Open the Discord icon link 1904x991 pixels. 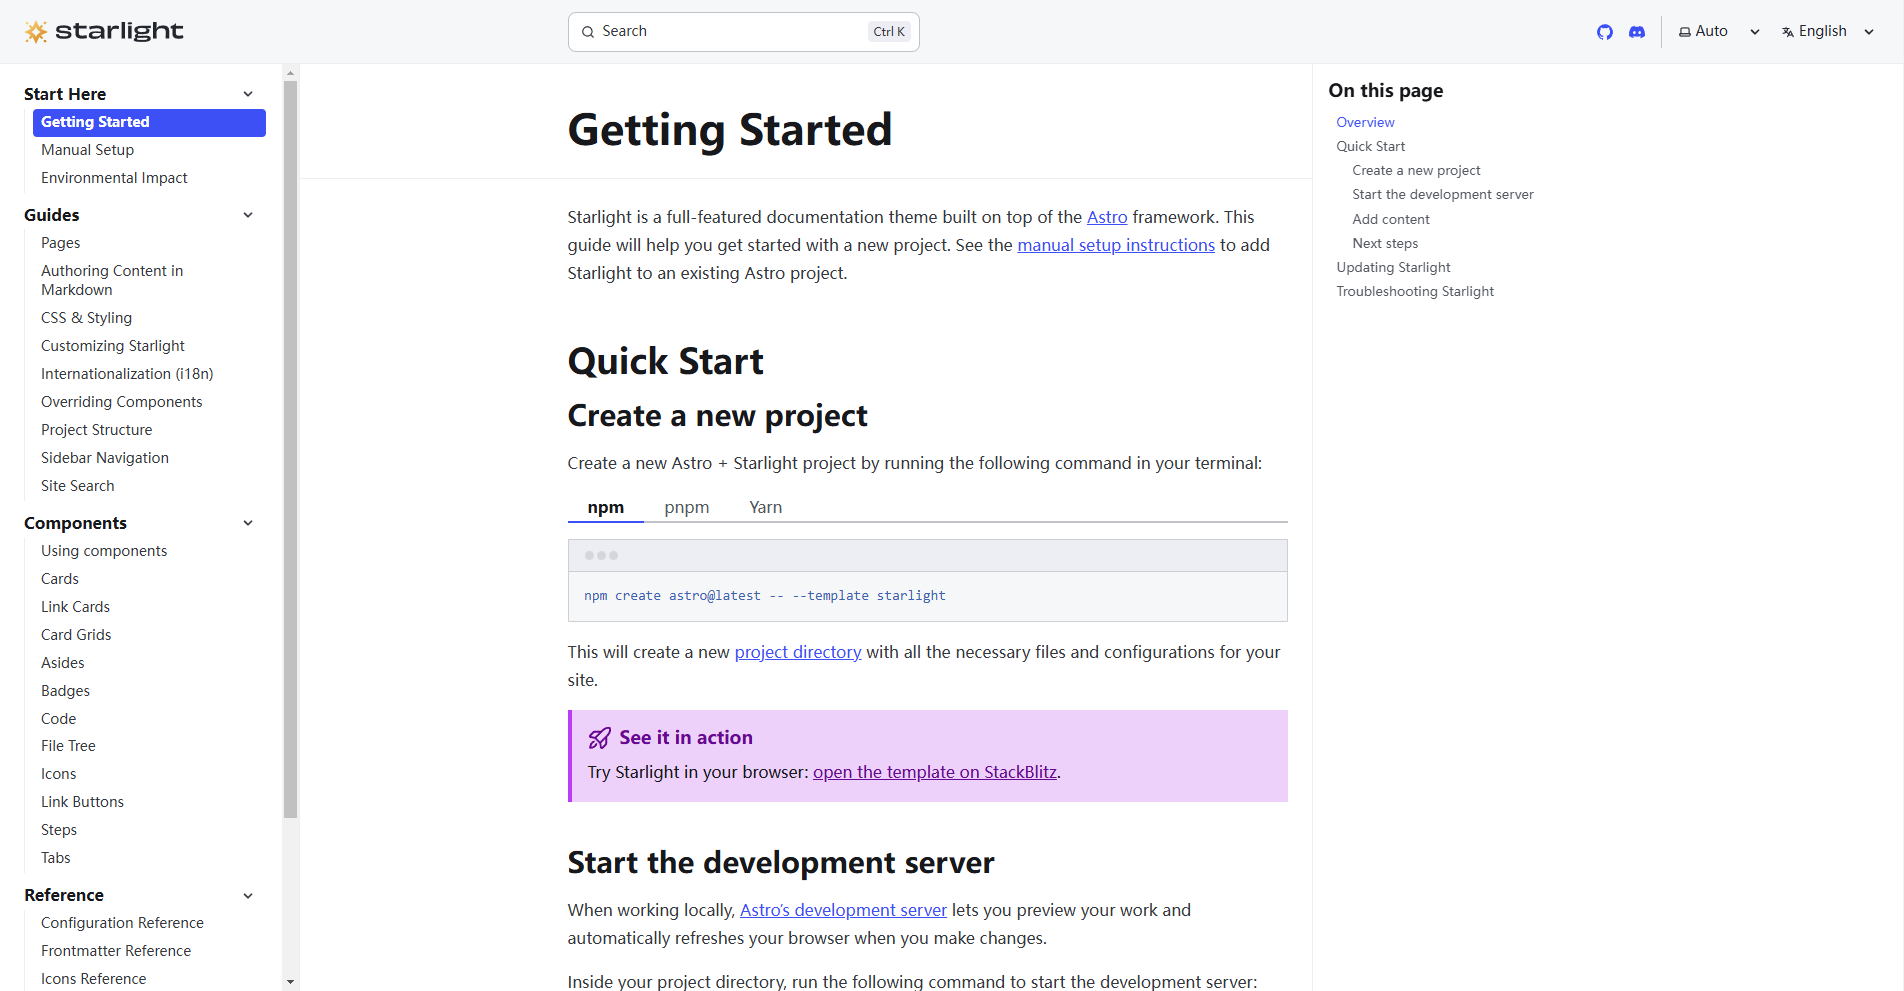pos(1637,32)
